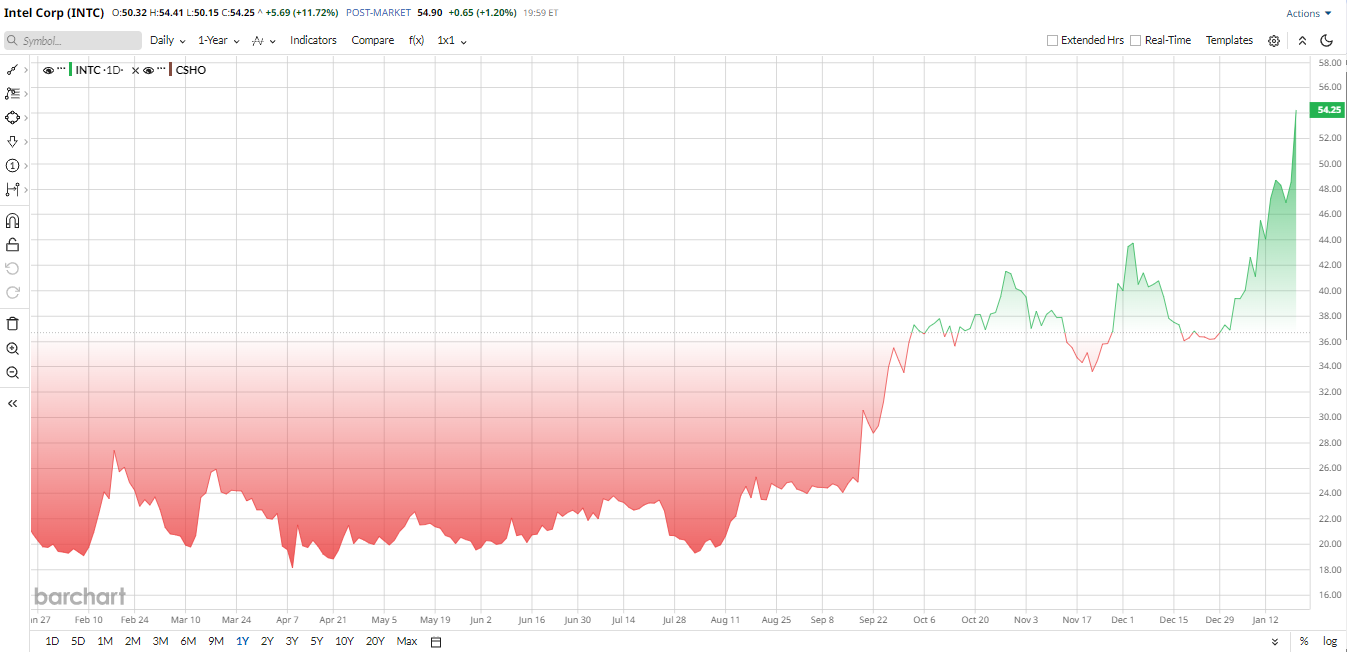The width and height of the screenshot is (1347, 652).
Task: Select the Max time range
Action: point(407,641)
